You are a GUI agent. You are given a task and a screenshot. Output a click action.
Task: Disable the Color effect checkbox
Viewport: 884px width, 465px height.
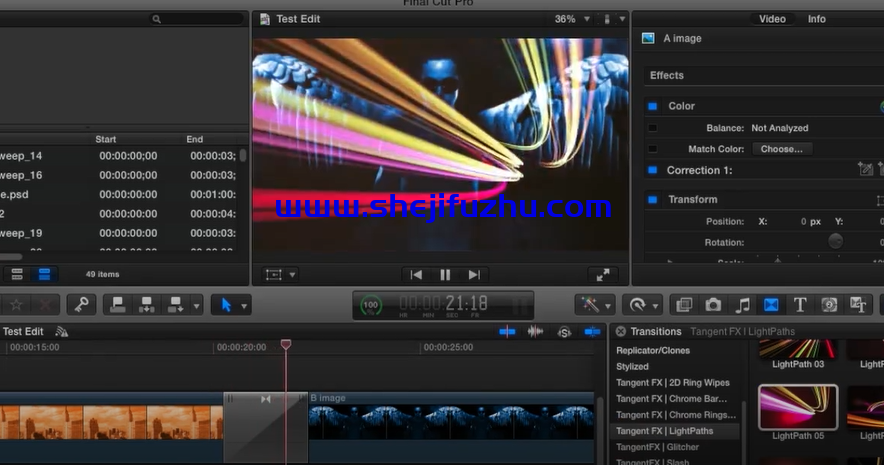(x=652, y=106)
